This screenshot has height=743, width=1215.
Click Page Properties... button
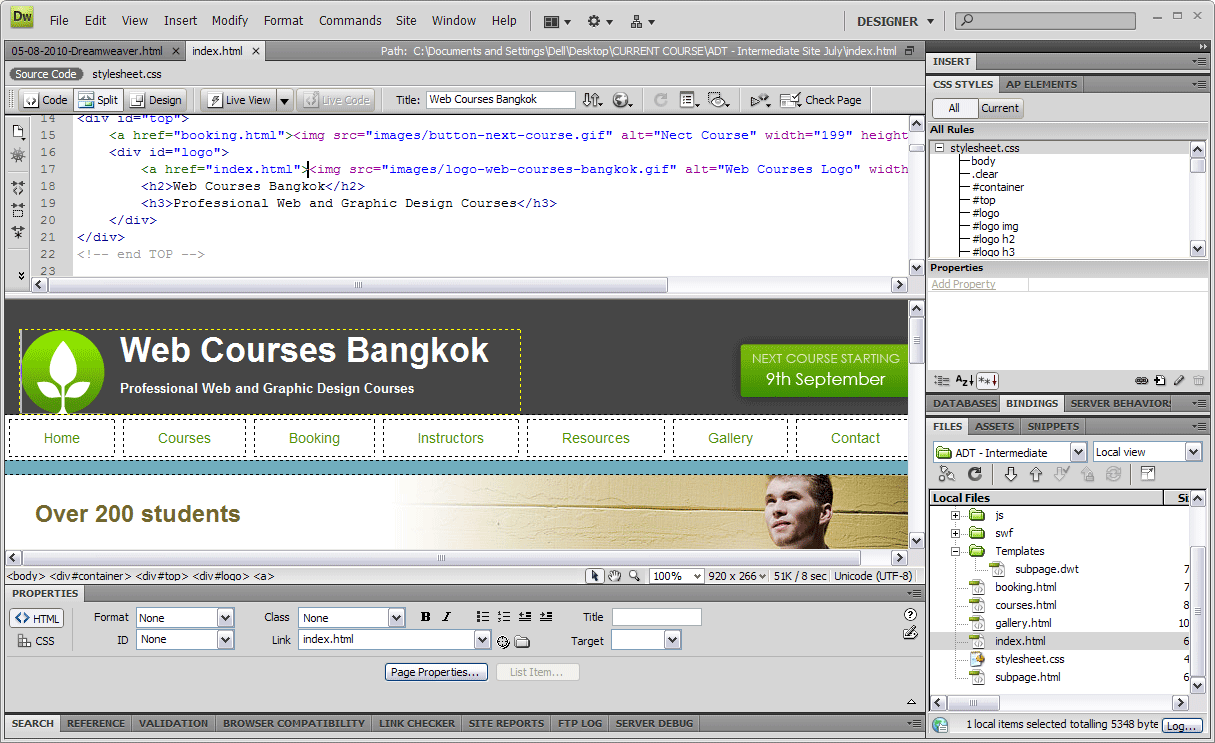[438, 672]
